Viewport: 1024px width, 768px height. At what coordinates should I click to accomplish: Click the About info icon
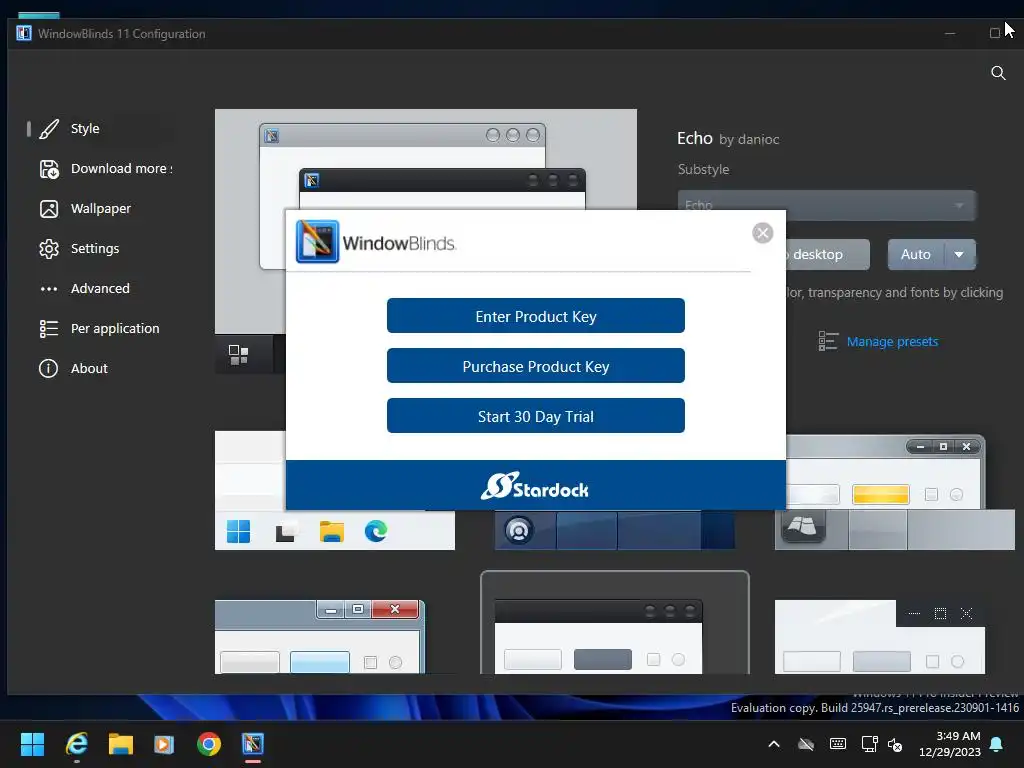[48, 368]
